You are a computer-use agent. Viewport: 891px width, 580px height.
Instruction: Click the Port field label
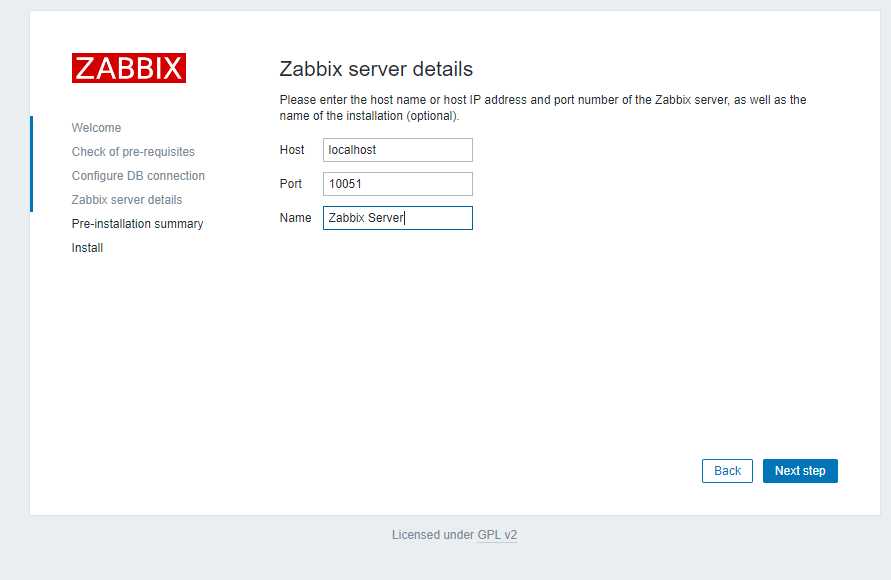pyautogui.click(x=290, y=184)
